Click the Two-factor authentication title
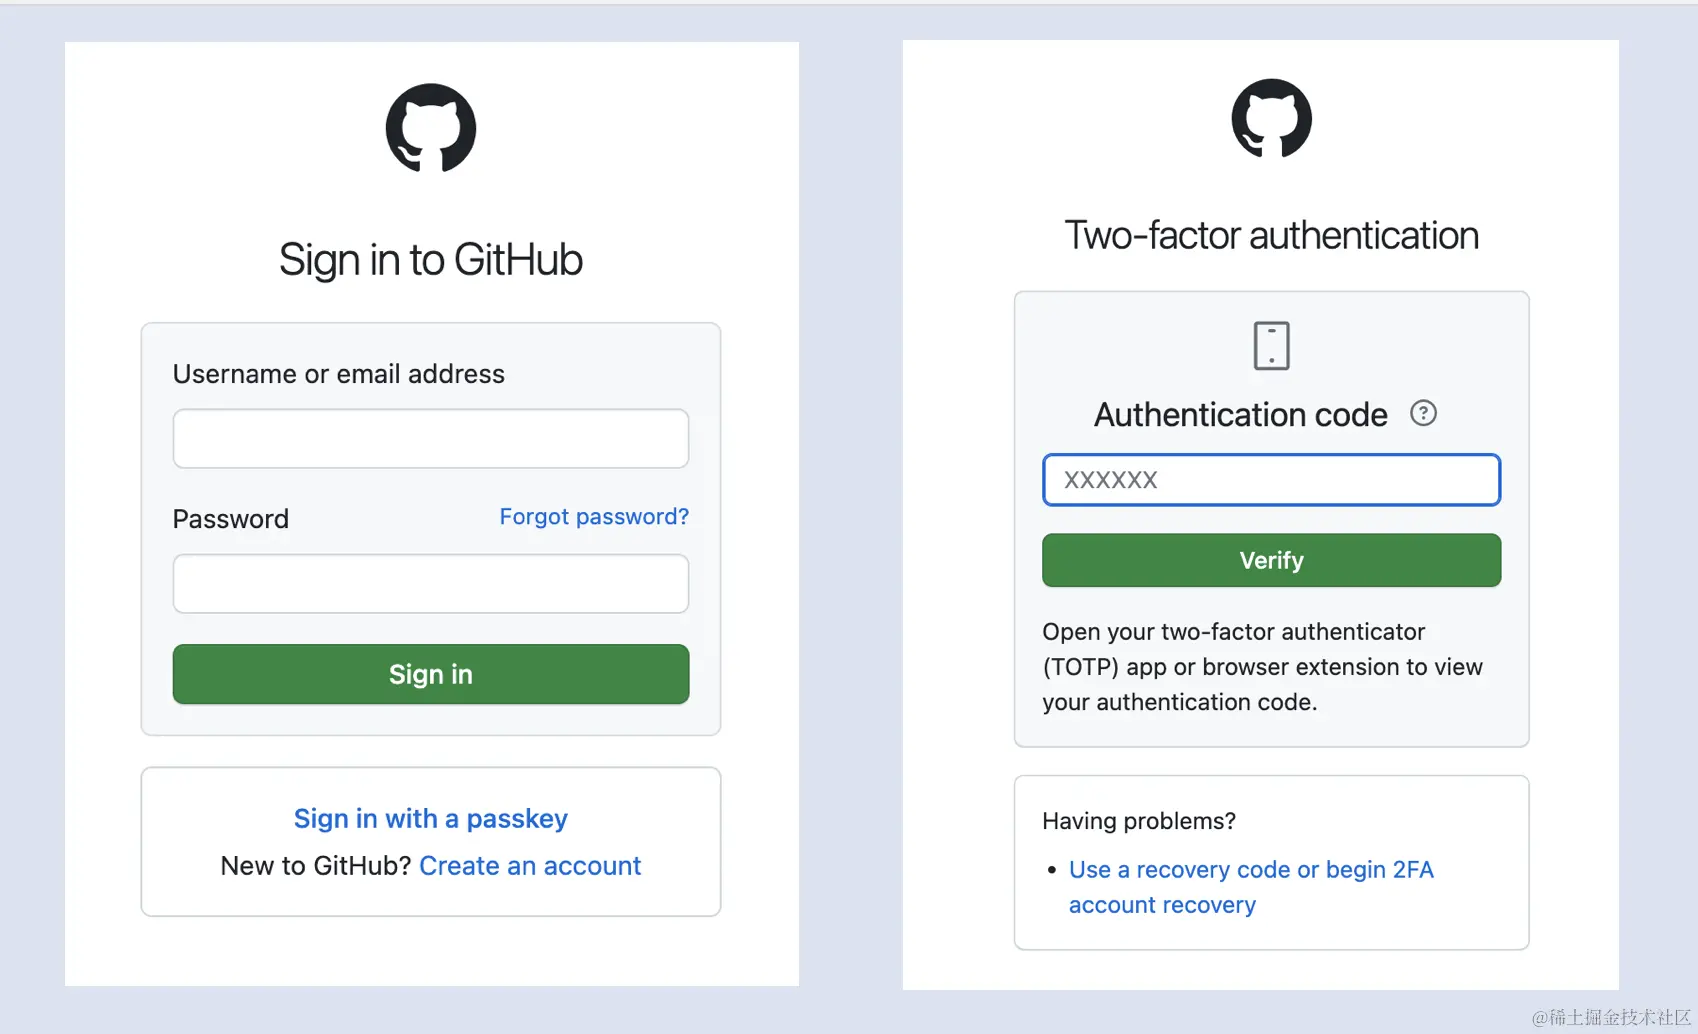The image size is (1698, 1034). click(1271, 236)
